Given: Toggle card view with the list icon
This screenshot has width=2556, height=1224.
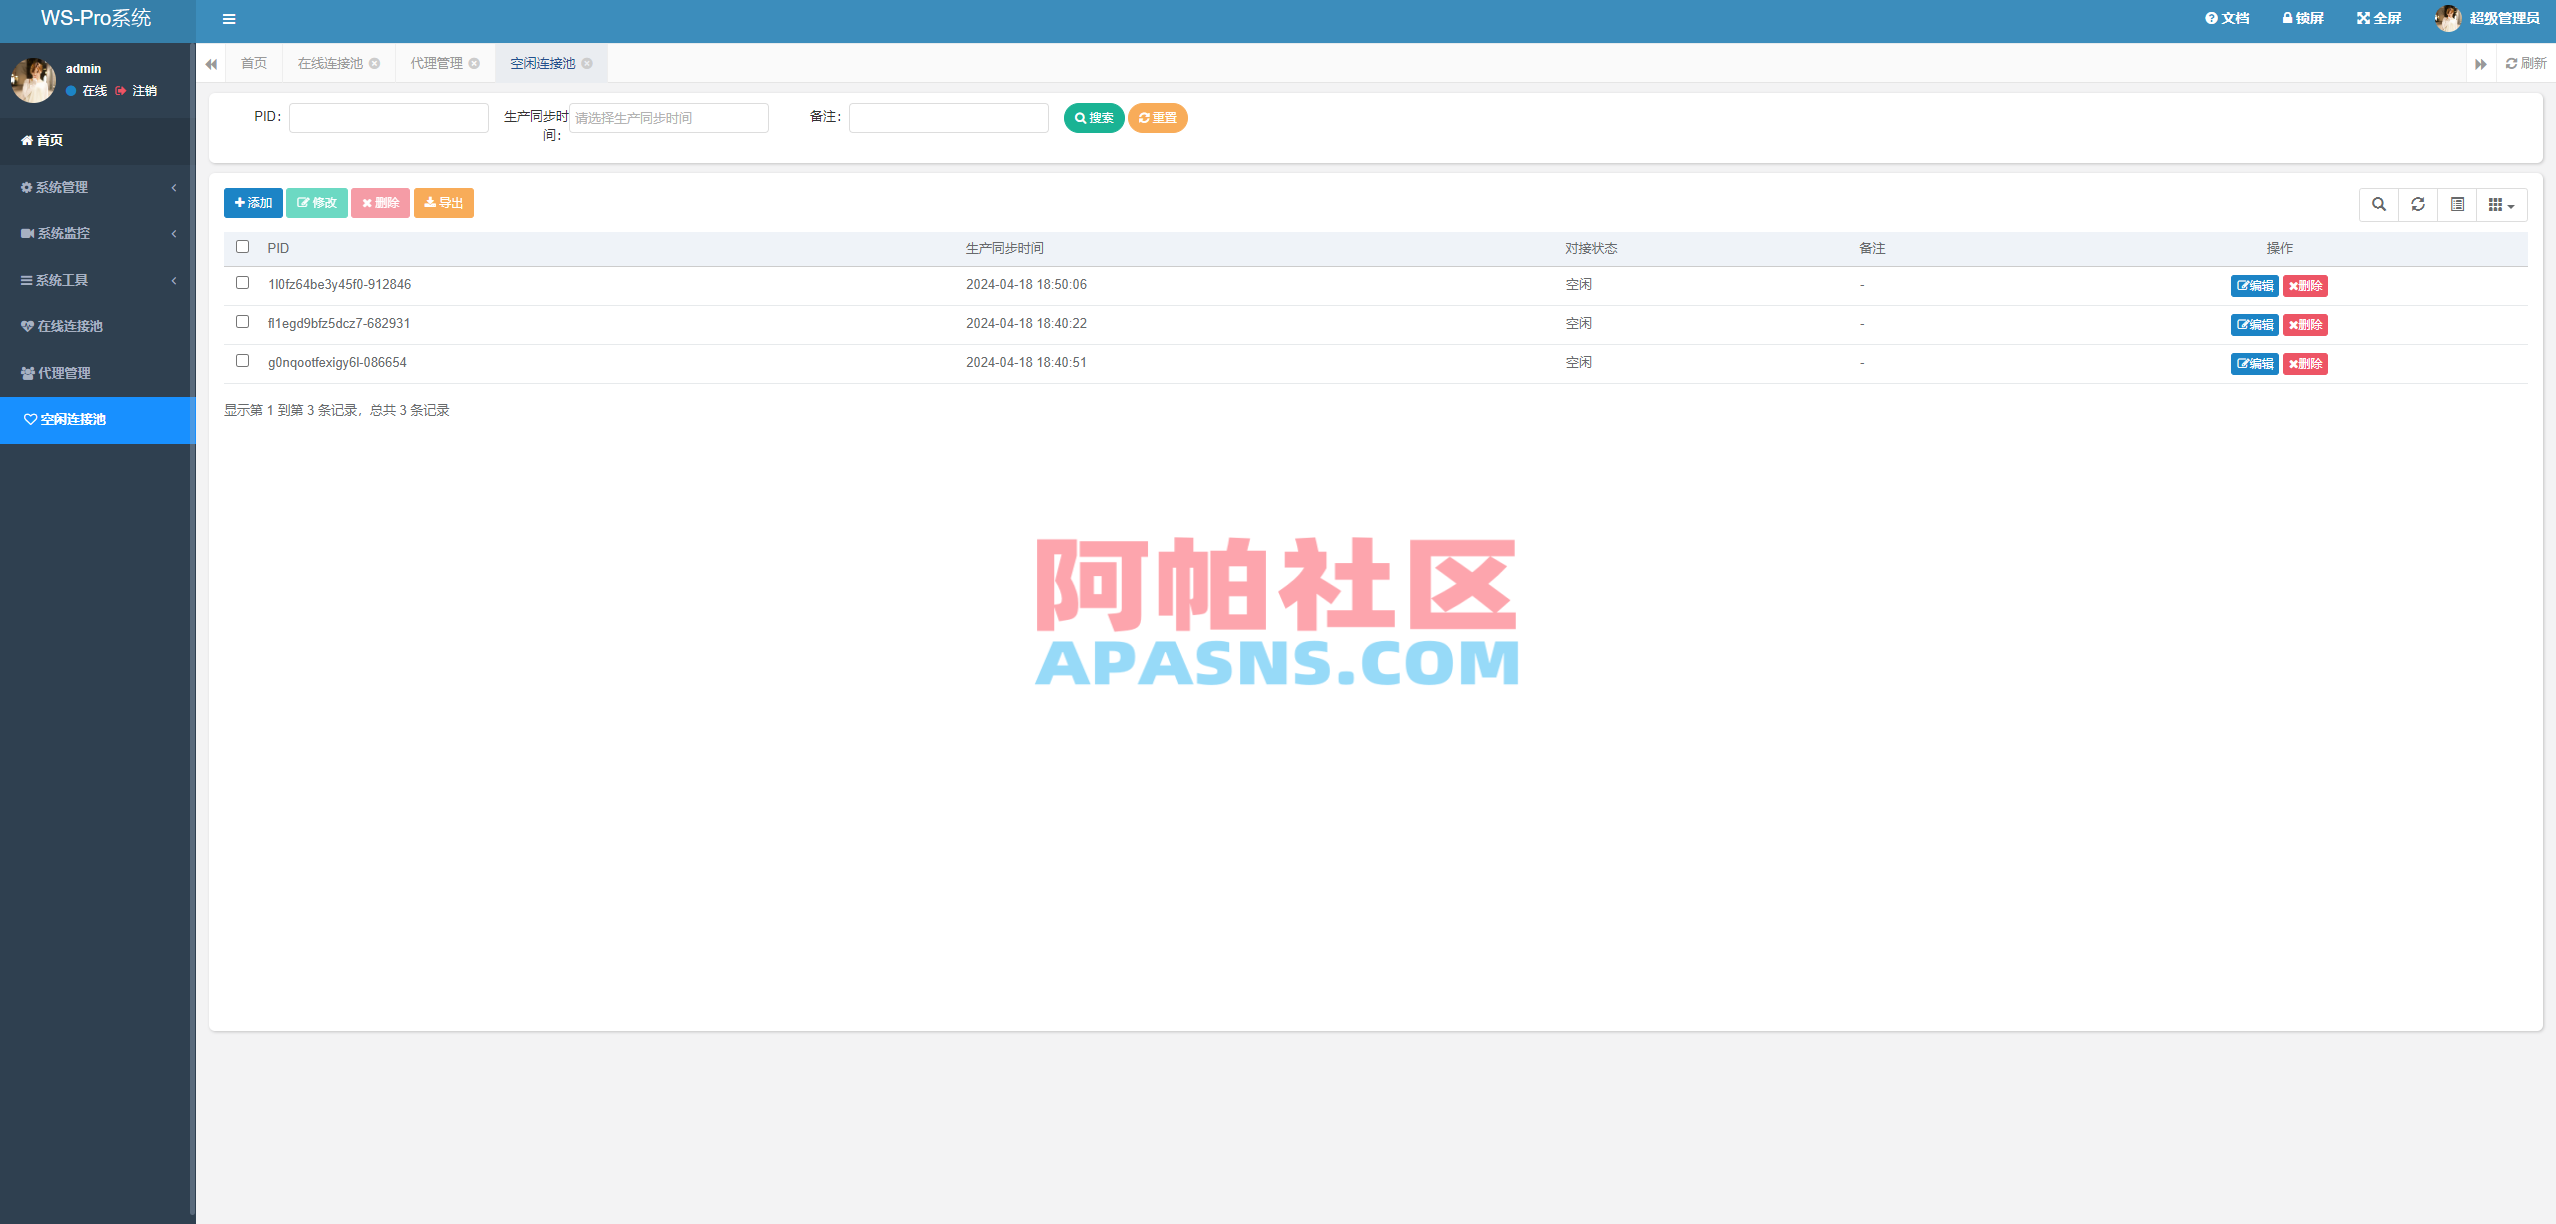Looking at the screenshot, I should coord(2457,204).
